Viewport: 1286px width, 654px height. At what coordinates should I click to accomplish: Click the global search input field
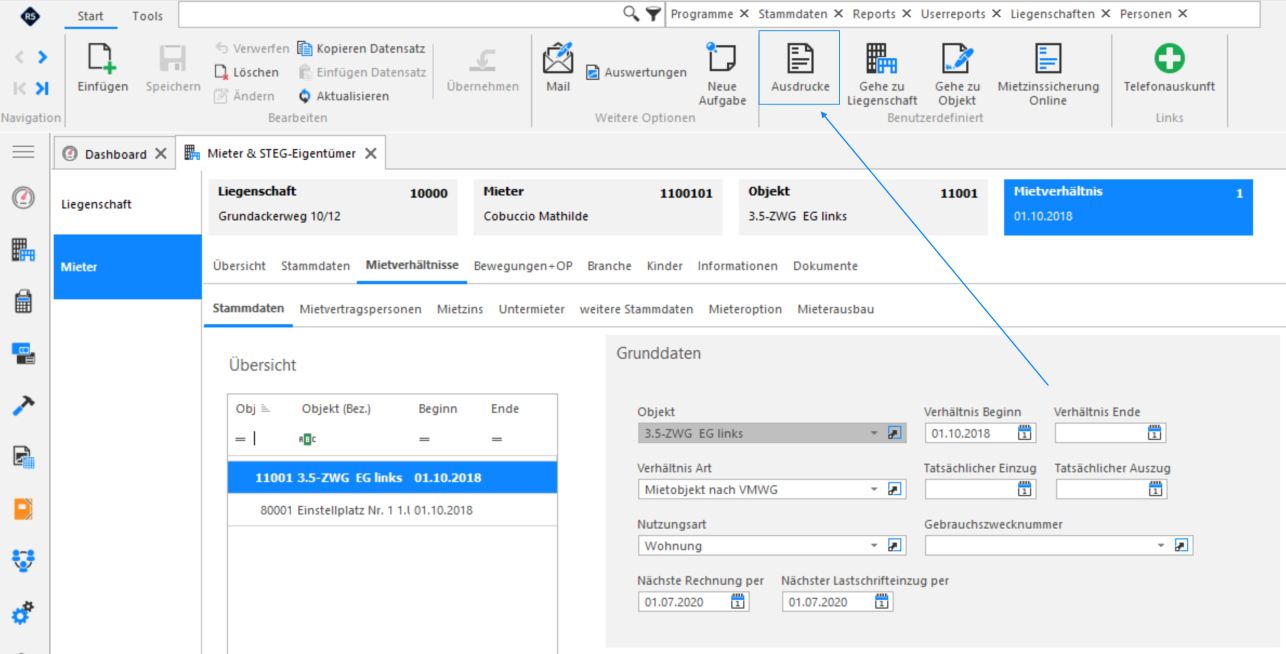pyautogui.click(x=400, y=14)
